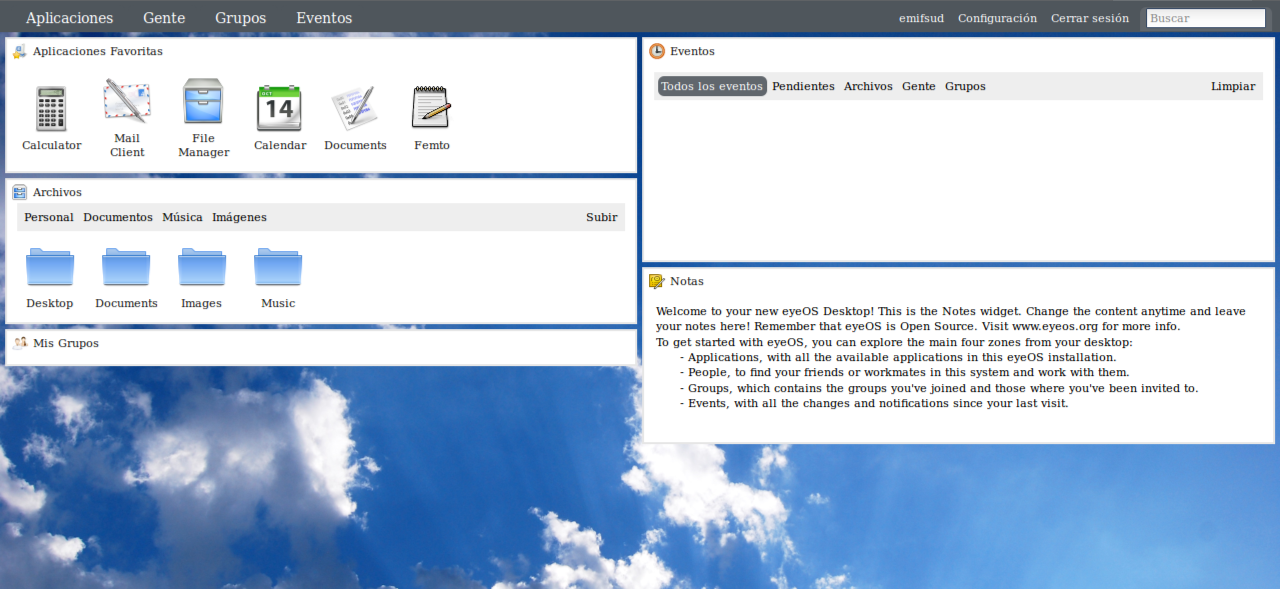Select the Personal files filter

49,217
